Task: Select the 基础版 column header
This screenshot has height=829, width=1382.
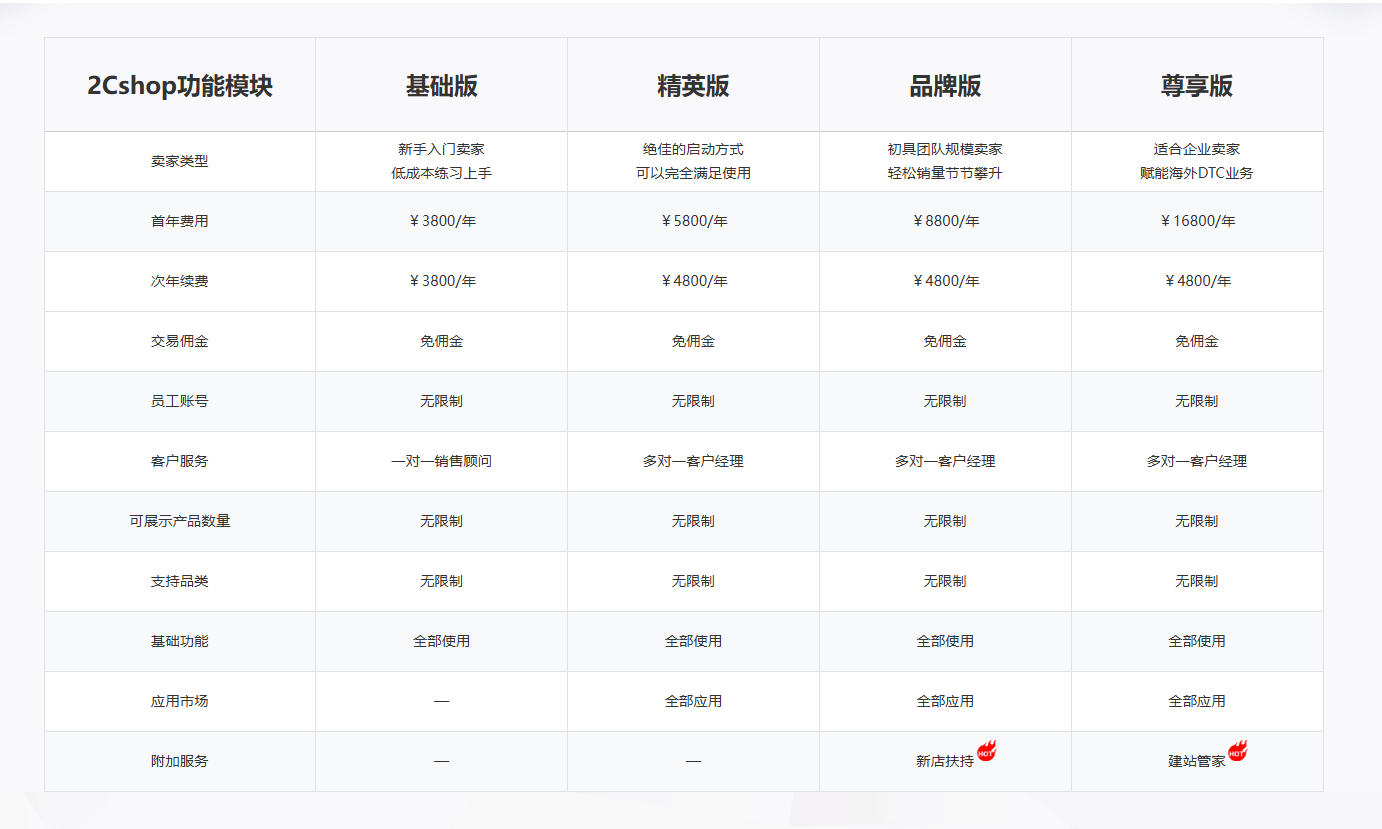Action: (441, 84)
